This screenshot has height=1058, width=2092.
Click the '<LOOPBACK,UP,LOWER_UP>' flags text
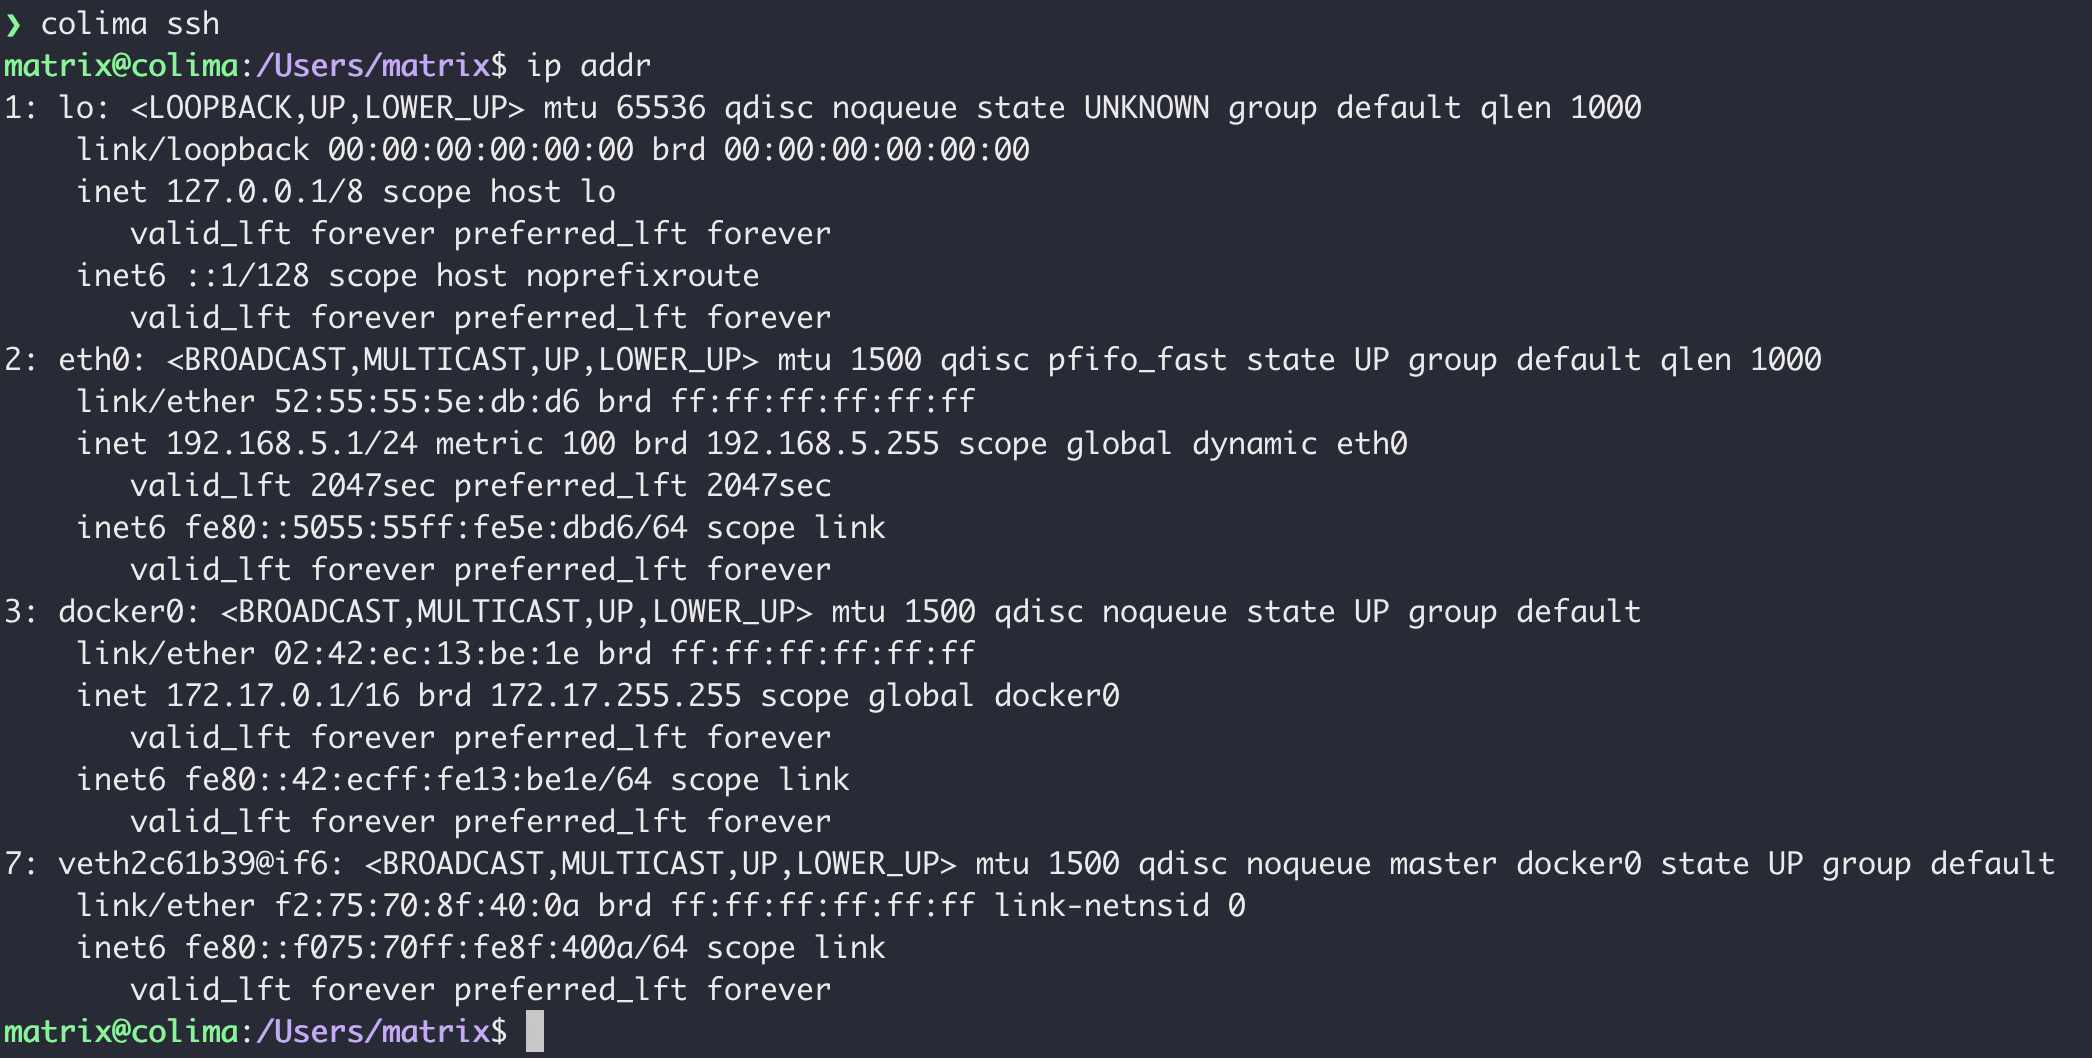327,108
